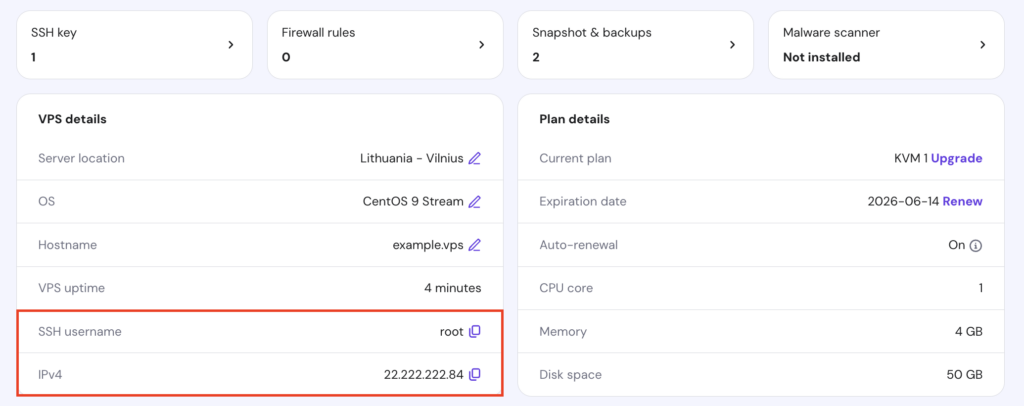Image resolution: width=1024 pixels, height=406 pixels.
Task: Open Snapshot & backups chevron
Action: click(732, 45)
